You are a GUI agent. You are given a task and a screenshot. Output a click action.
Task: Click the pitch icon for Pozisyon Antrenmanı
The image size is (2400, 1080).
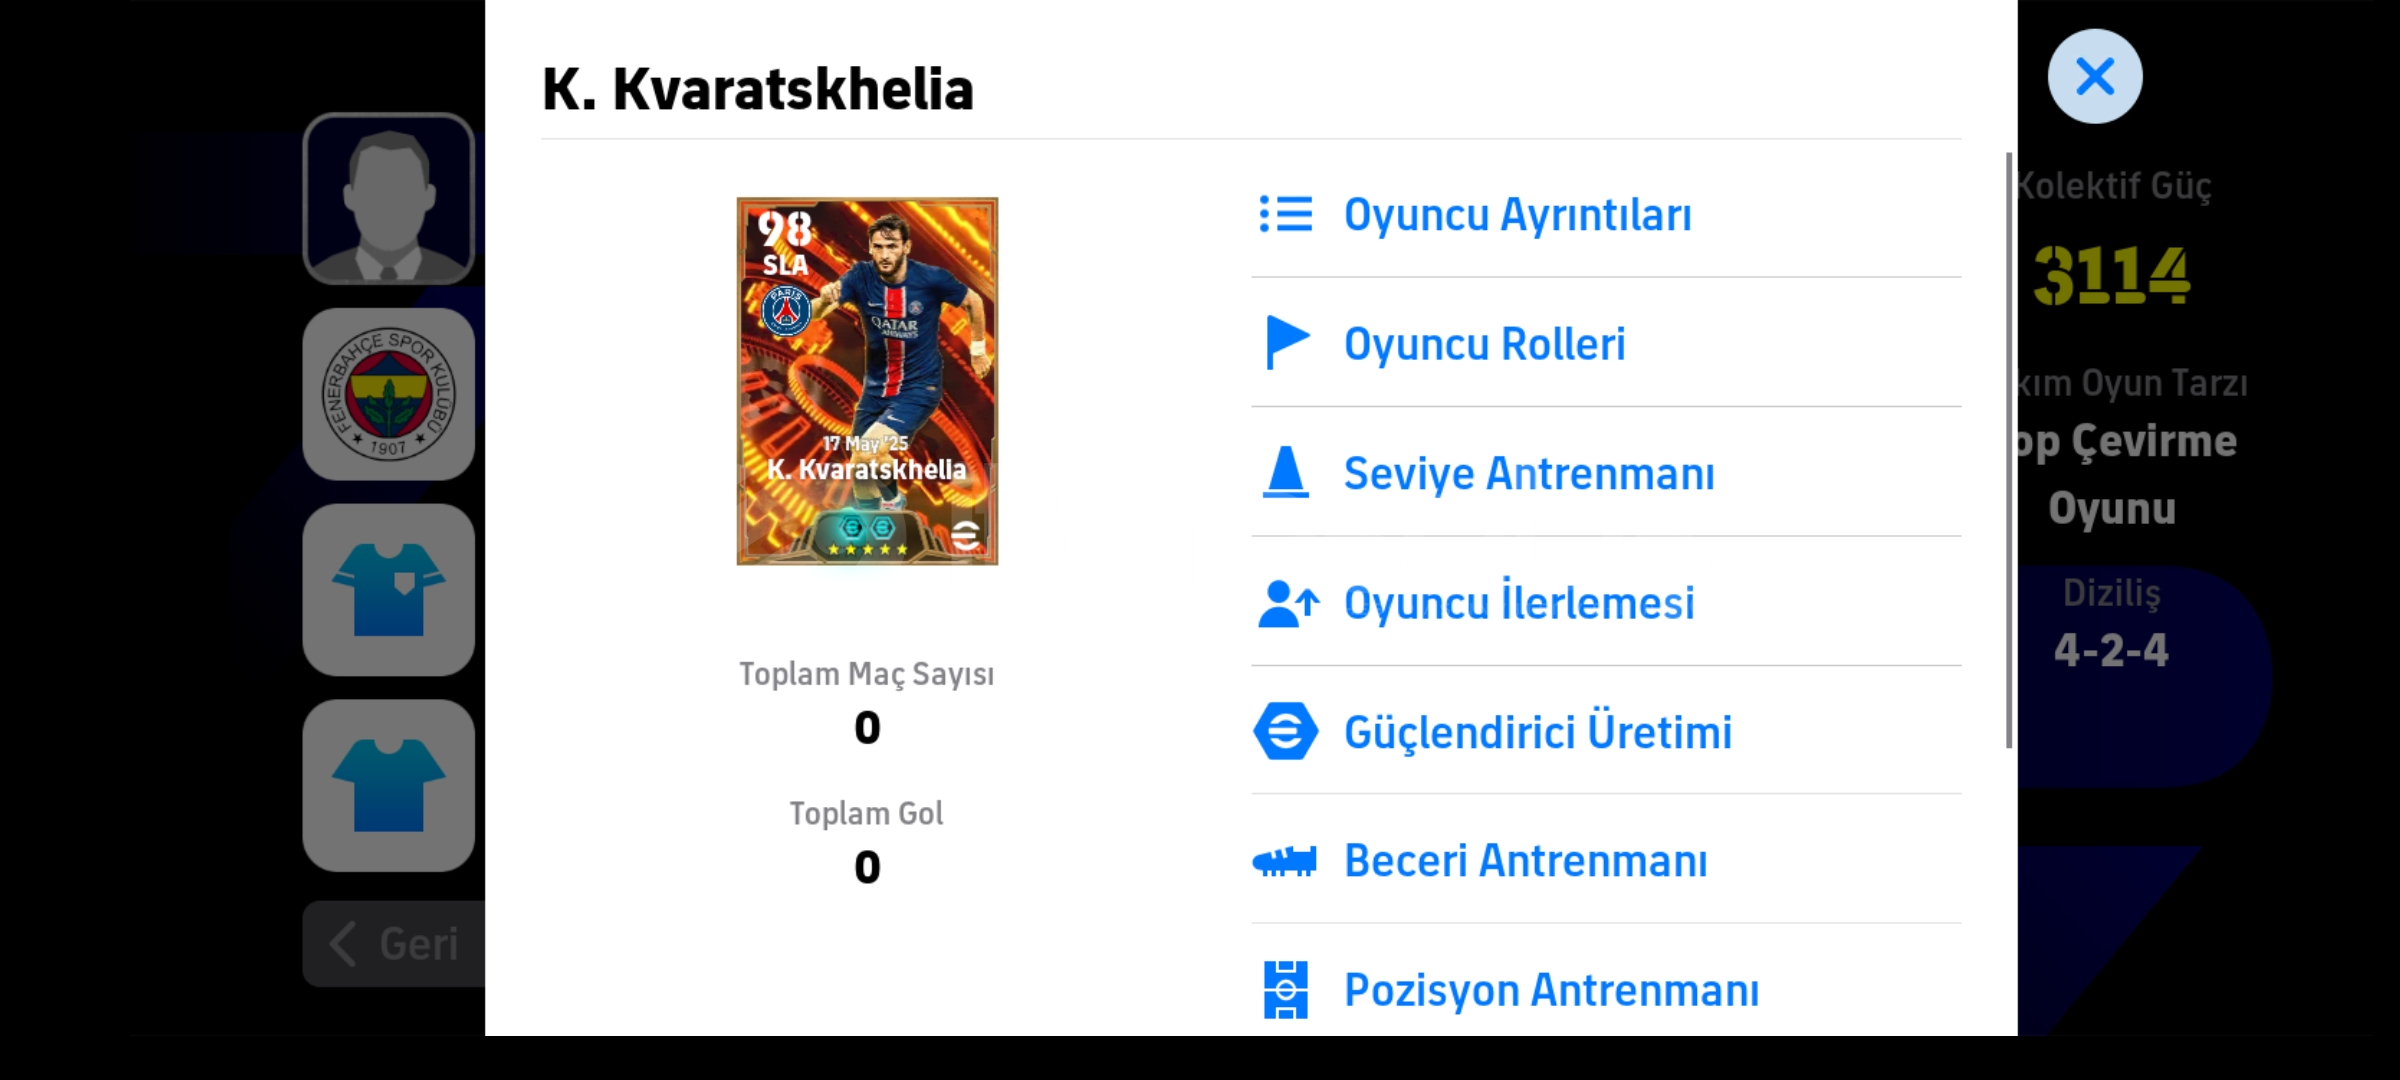1286,990
